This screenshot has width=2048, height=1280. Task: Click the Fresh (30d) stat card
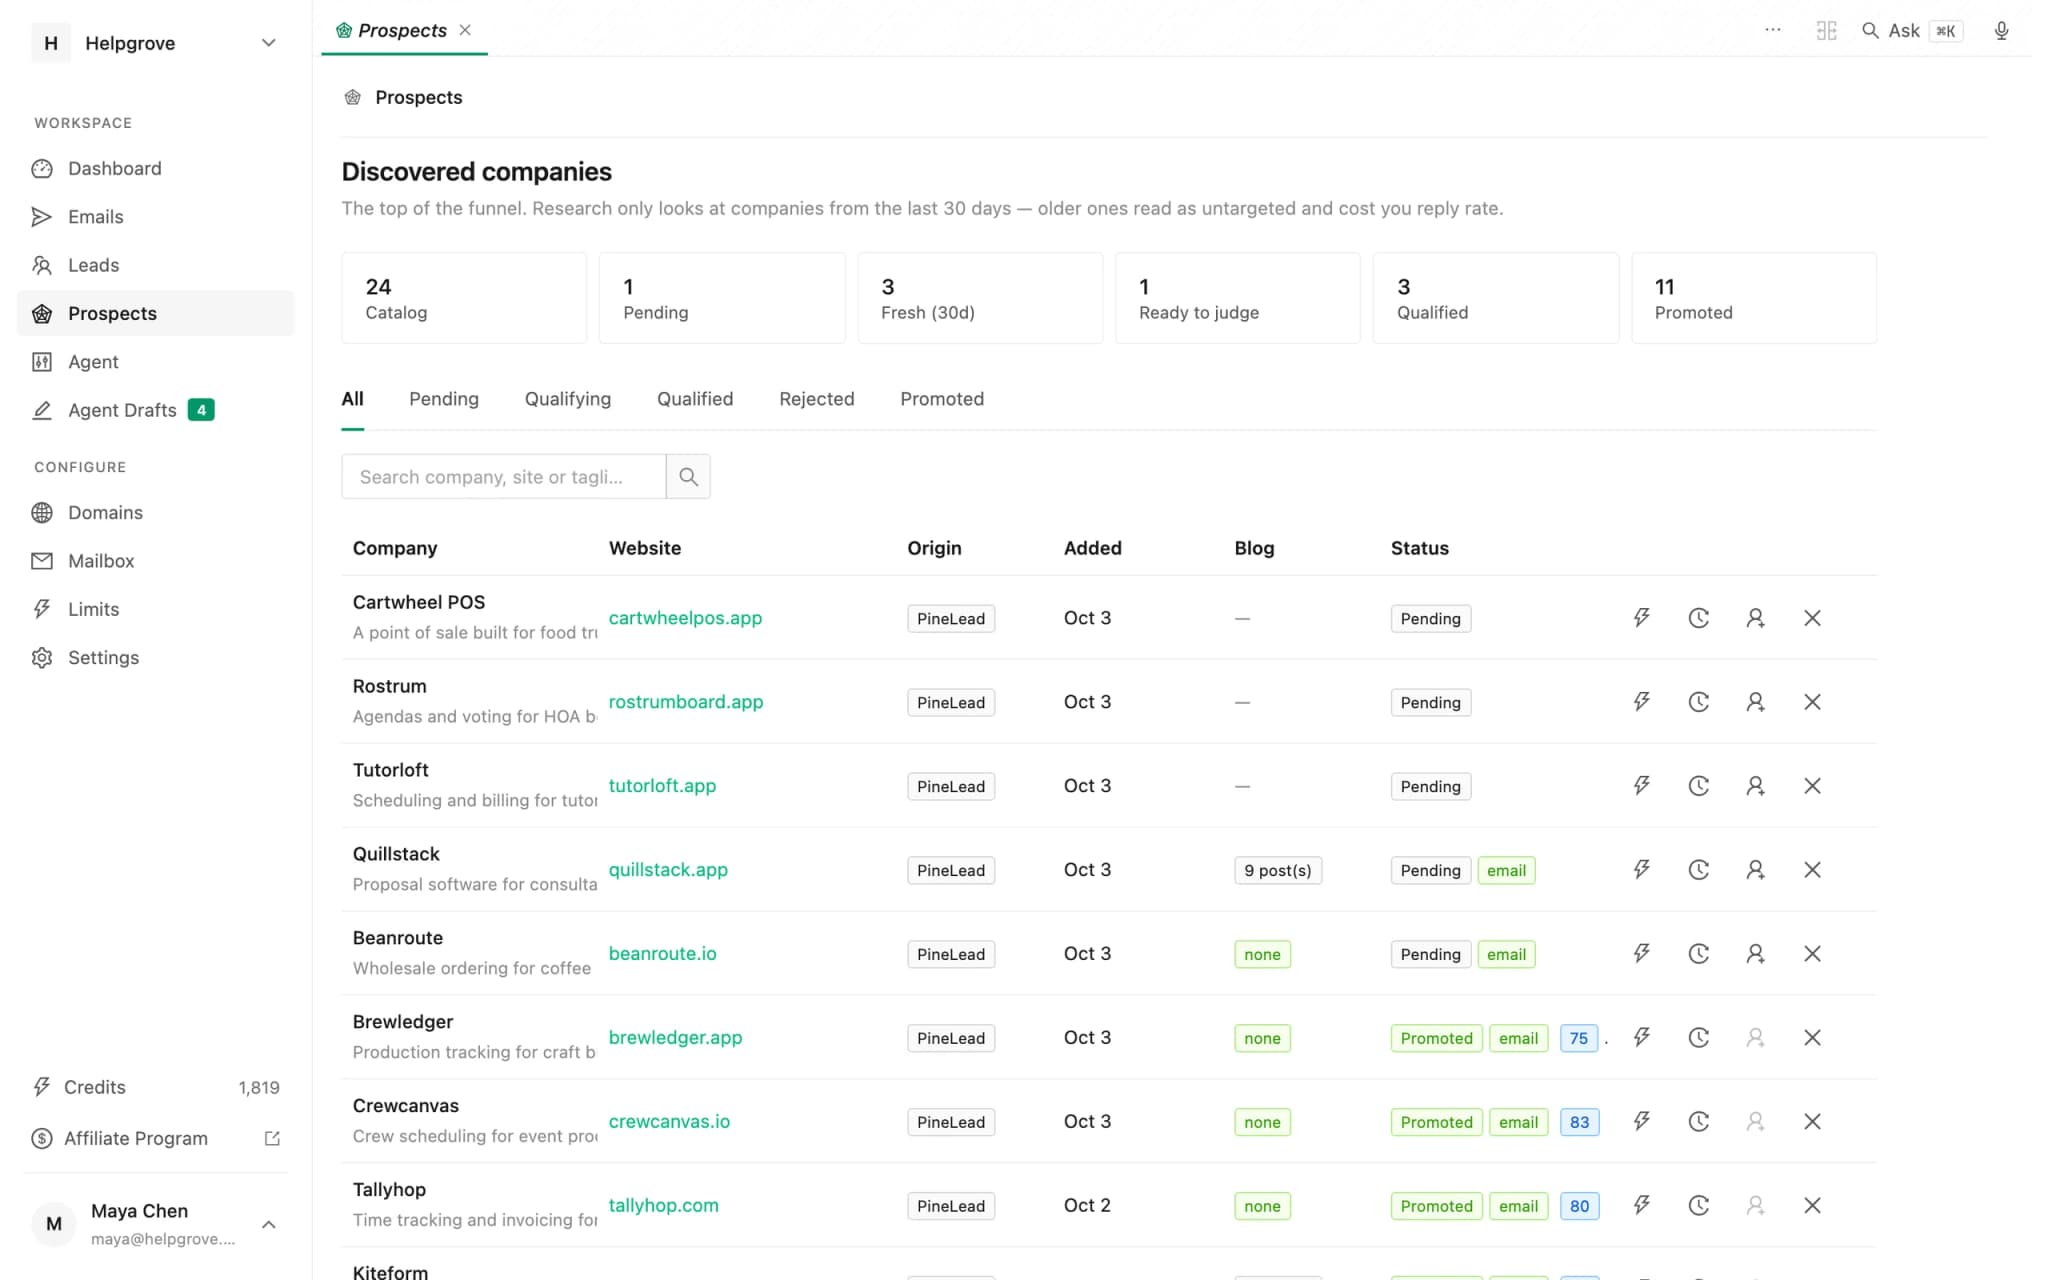(x=980, y=298)
